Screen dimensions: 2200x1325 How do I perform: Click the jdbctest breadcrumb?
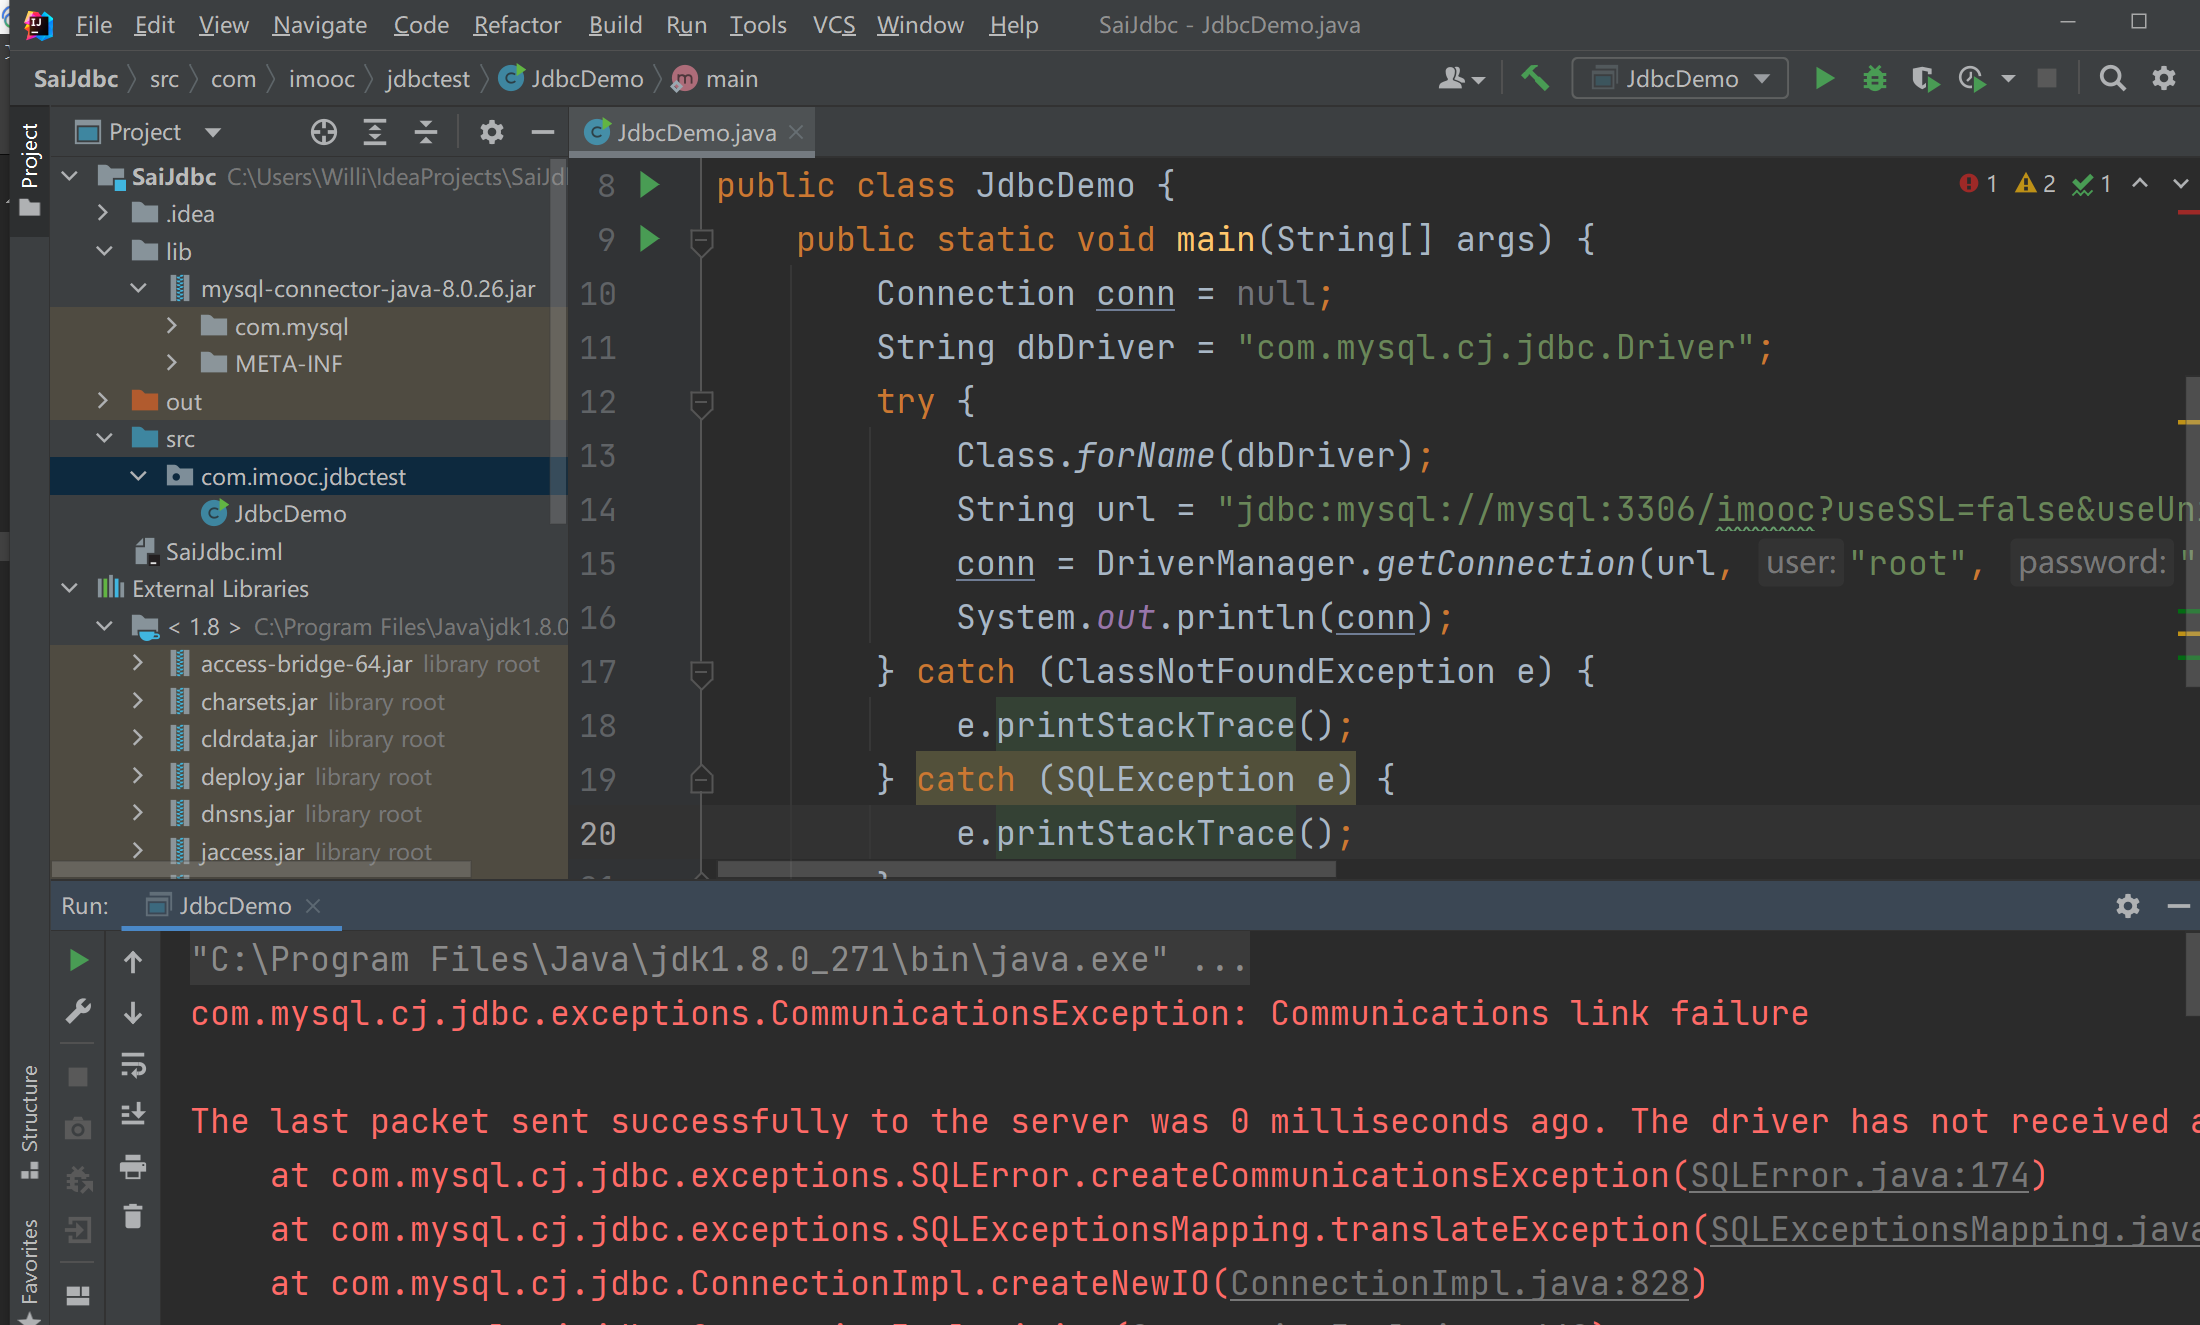[x=427, y=78]
